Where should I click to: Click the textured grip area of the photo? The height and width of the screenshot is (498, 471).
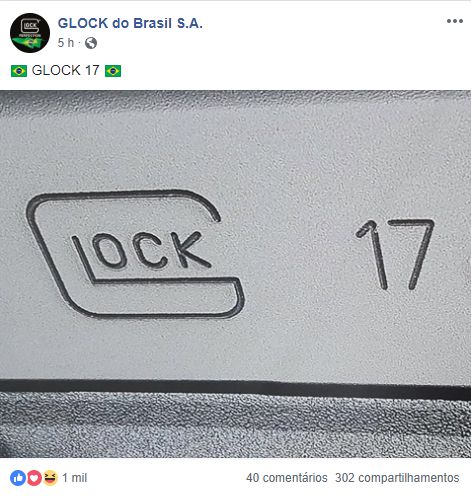(235, 428)
